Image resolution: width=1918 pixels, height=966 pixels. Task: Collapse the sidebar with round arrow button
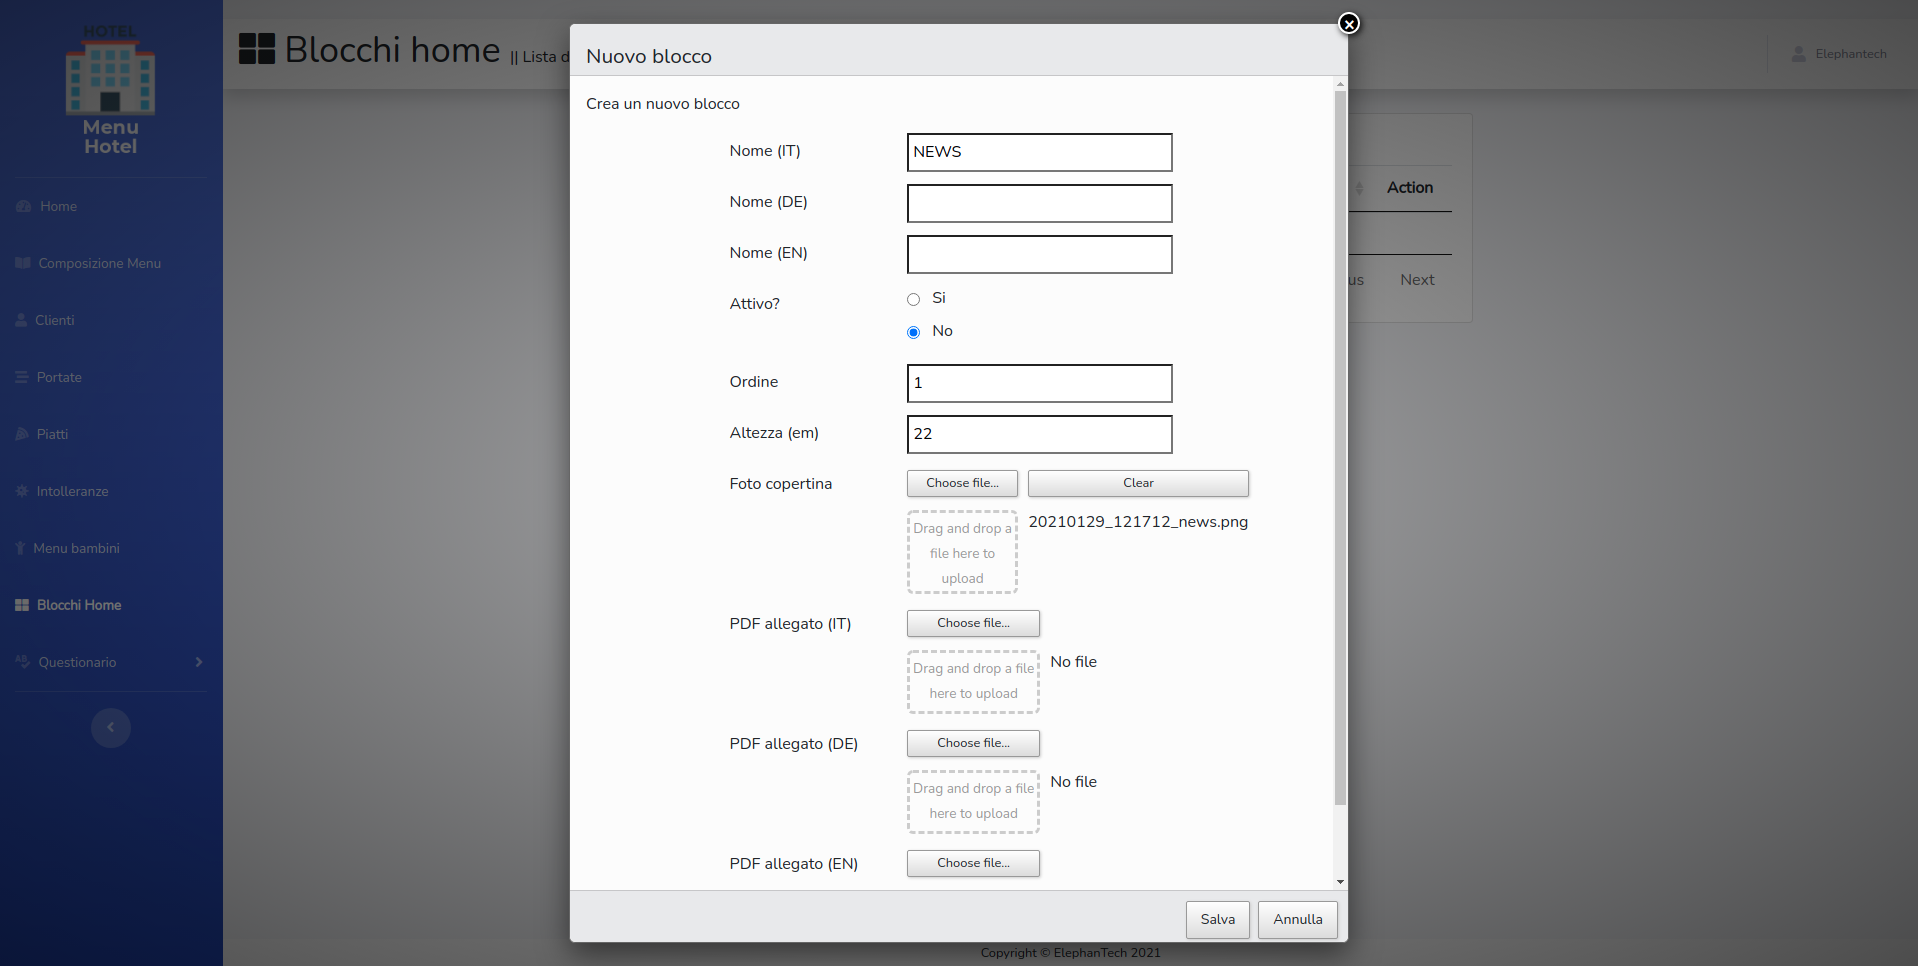pos(111,728)
